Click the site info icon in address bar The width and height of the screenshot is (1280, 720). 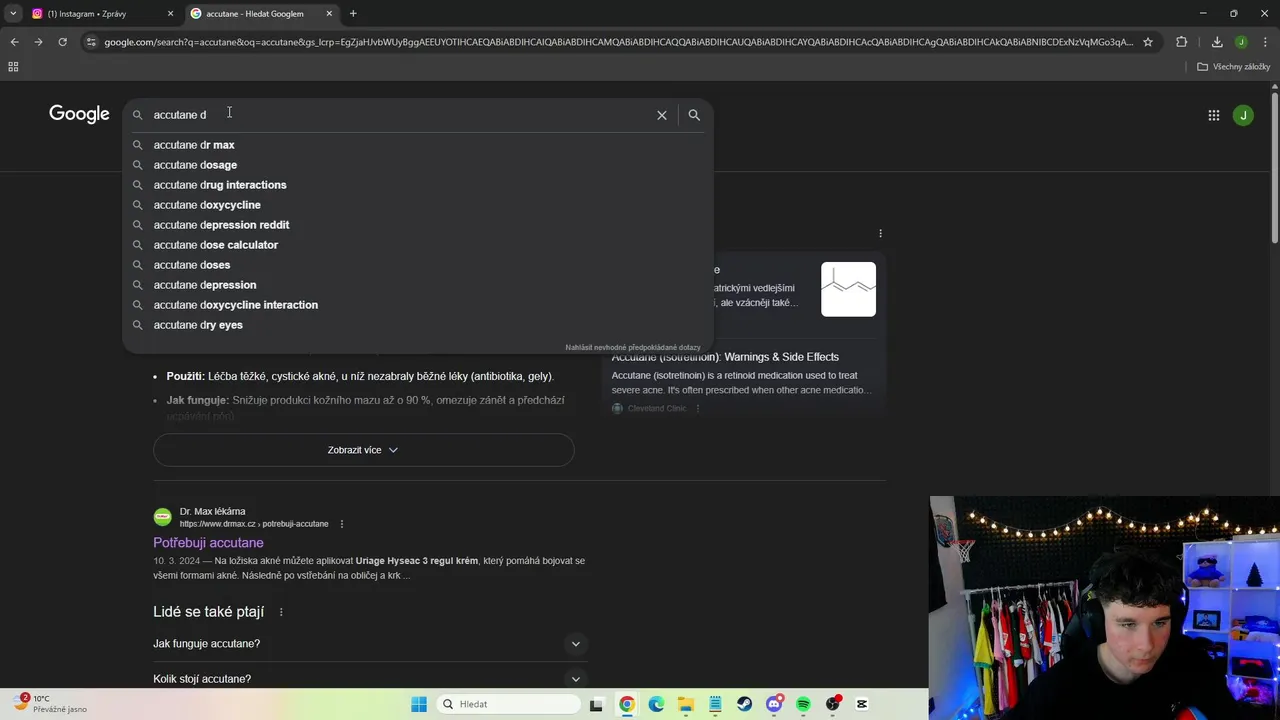91,42
